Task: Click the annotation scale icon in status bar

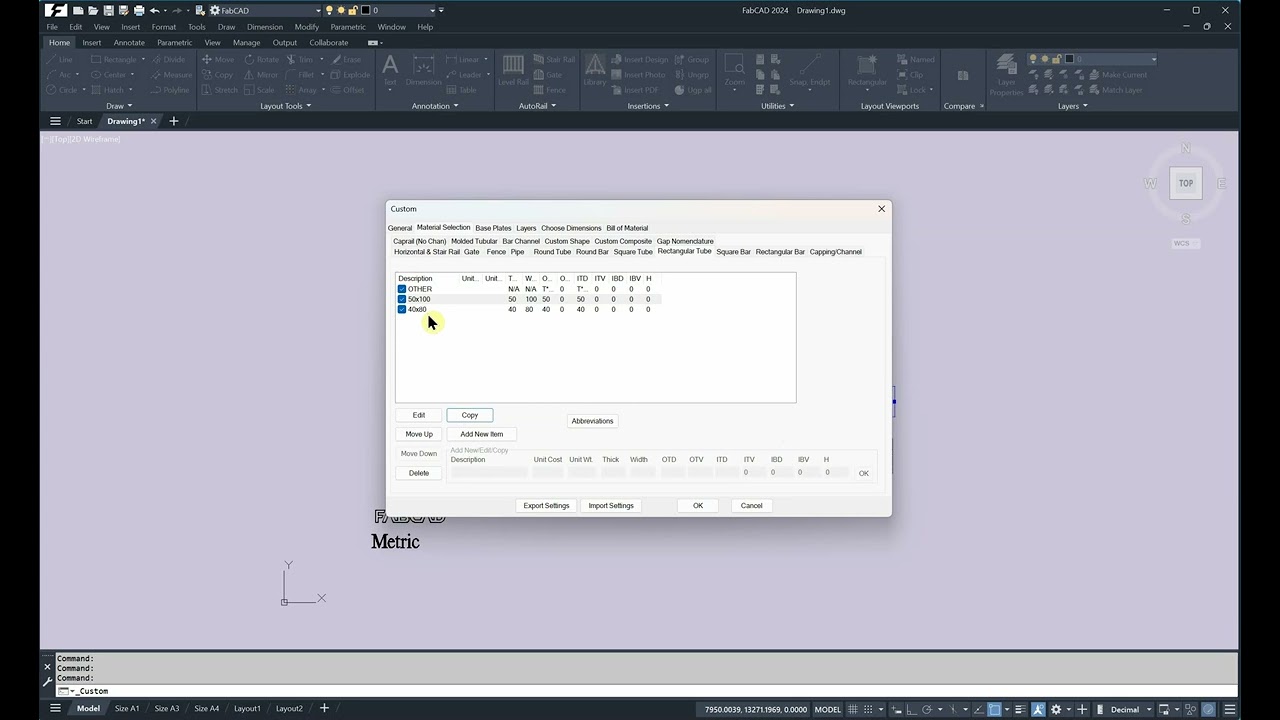Action: [1038, 709]
